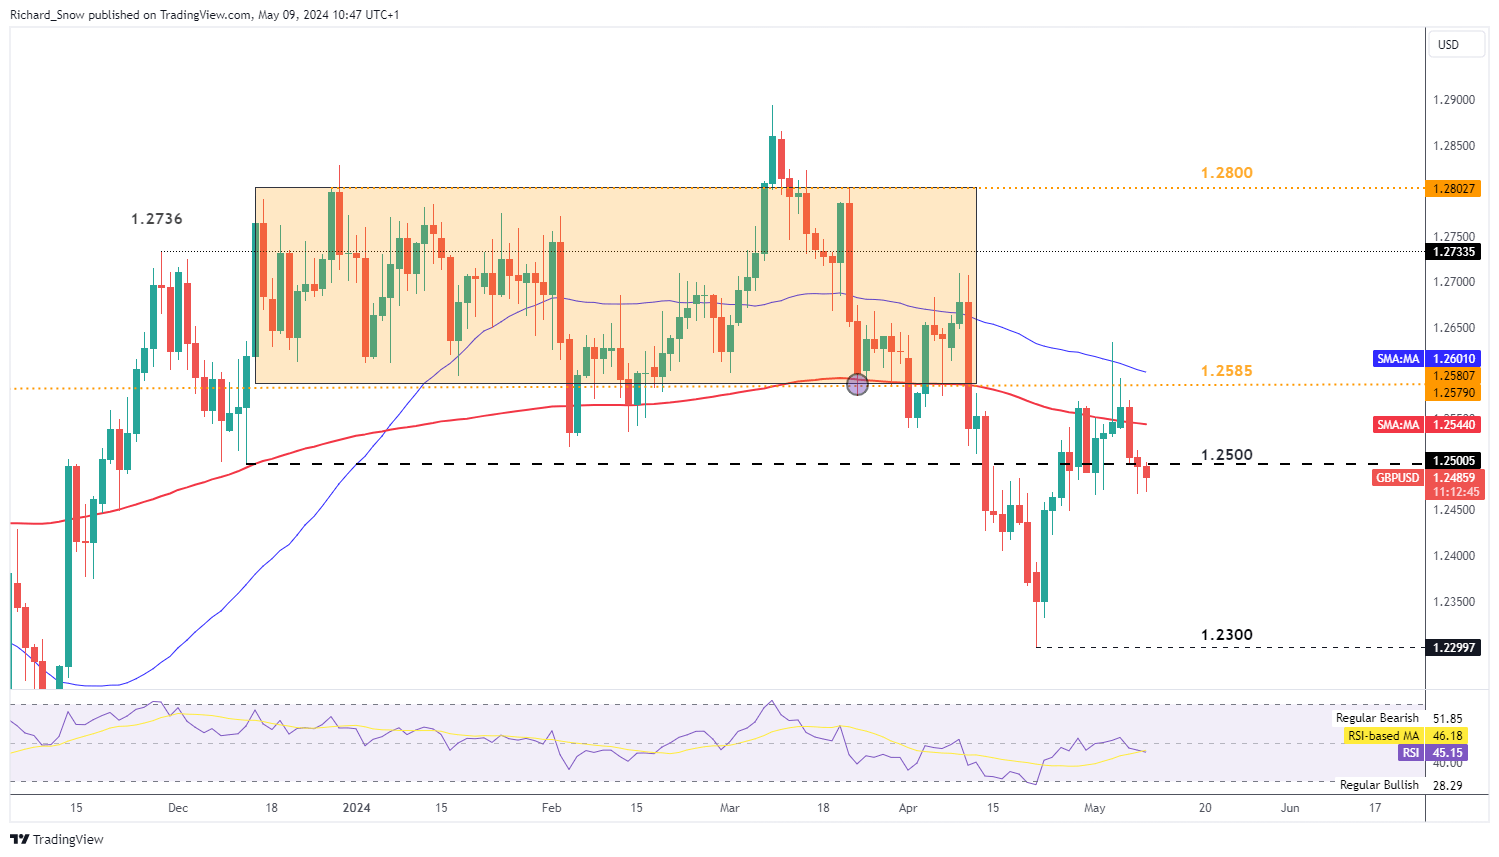
Task: Click the Jun label on the time axis
Action: click(x=1290, y=808)
